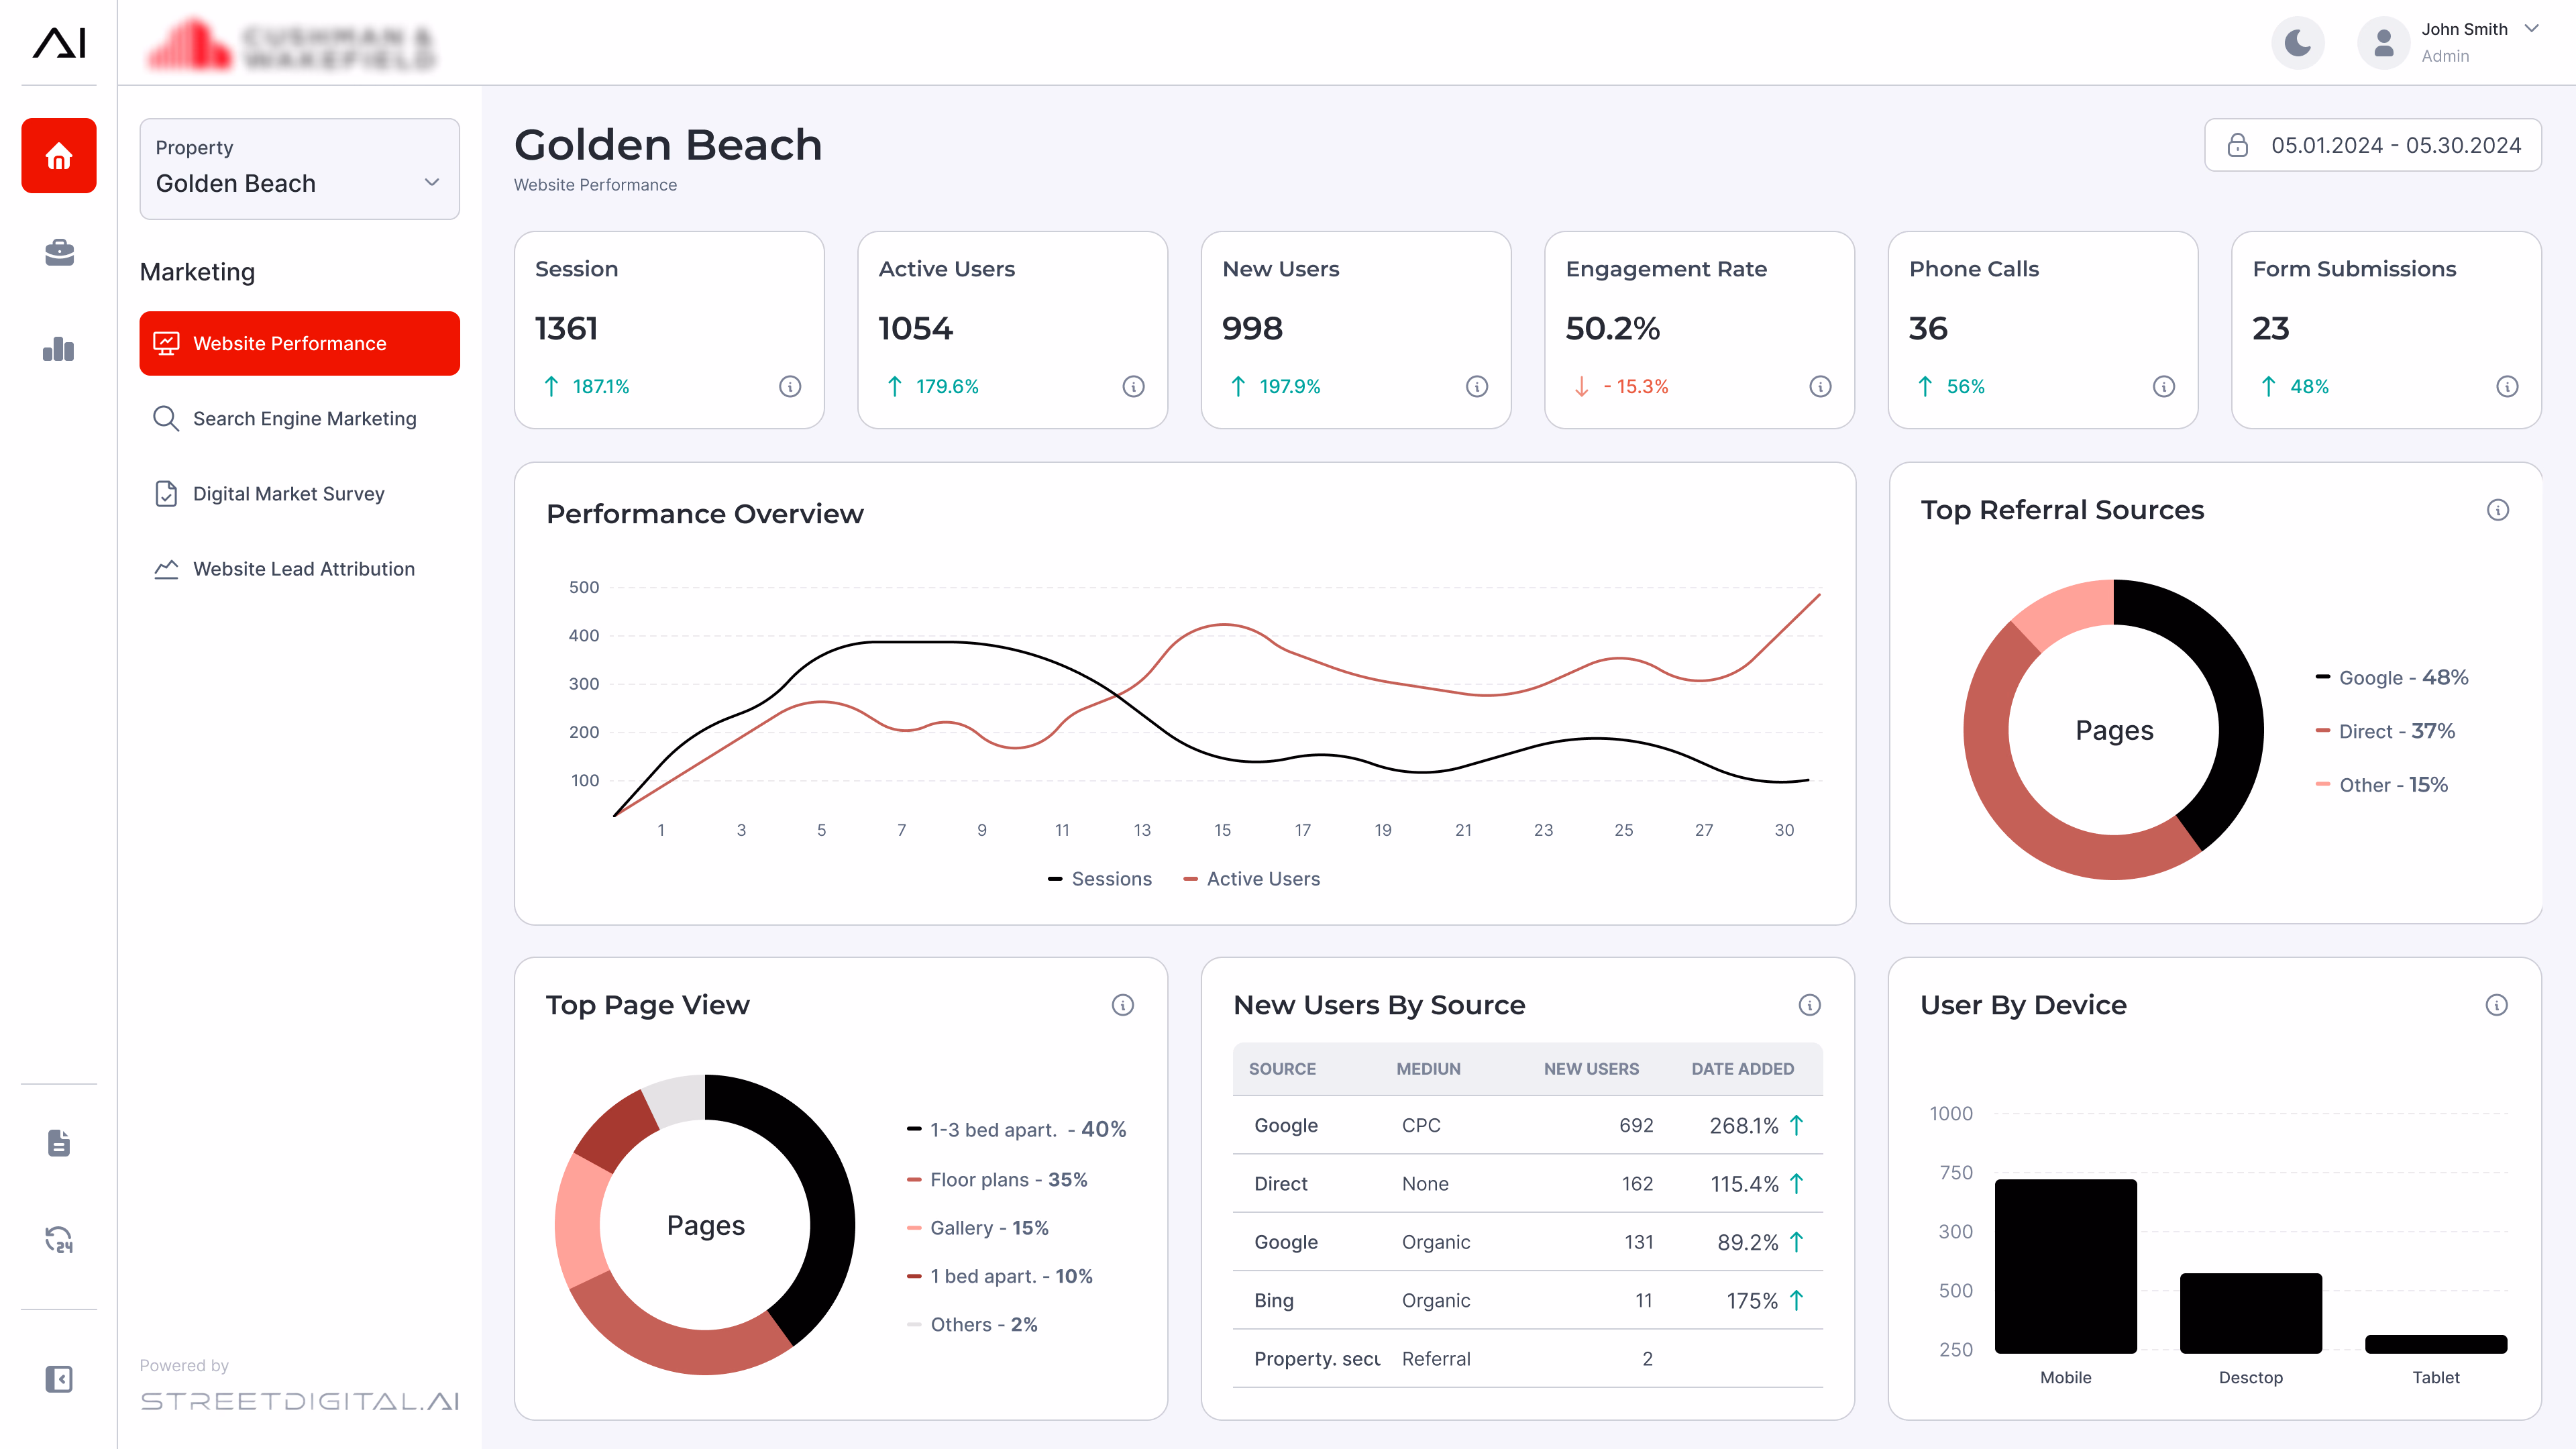Open the Property Golden Beach dropdown
2576x1449 pixels.
pyautogui.click(x=300, y=169)
